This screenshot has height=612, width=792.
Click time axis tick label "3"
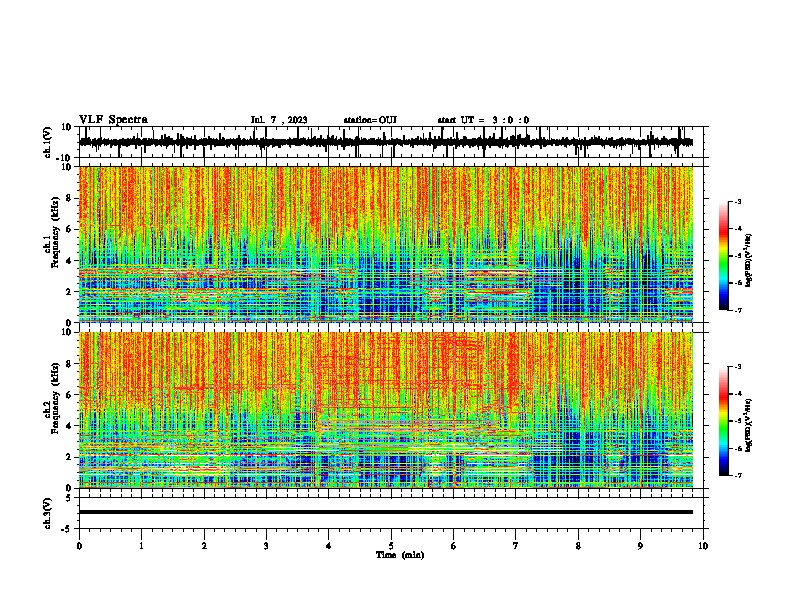coord(266,546)
